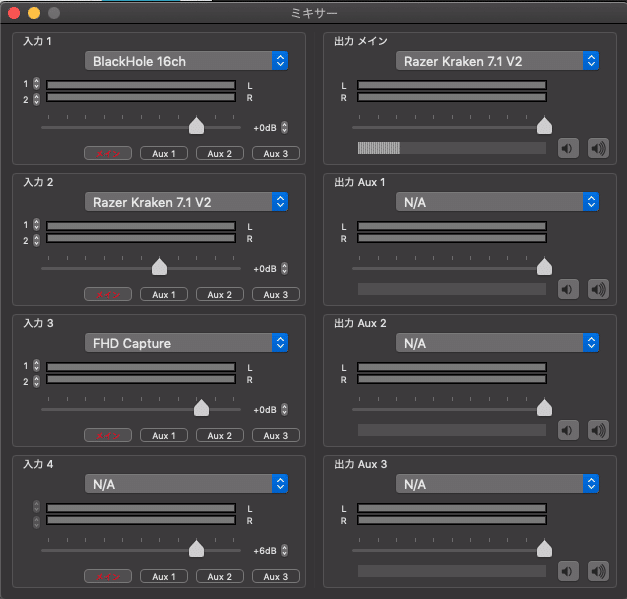Viewport: 627px width, 599px height.
Task: Lower volume icon in 出力 メイン
Action: tap(568, 148)
